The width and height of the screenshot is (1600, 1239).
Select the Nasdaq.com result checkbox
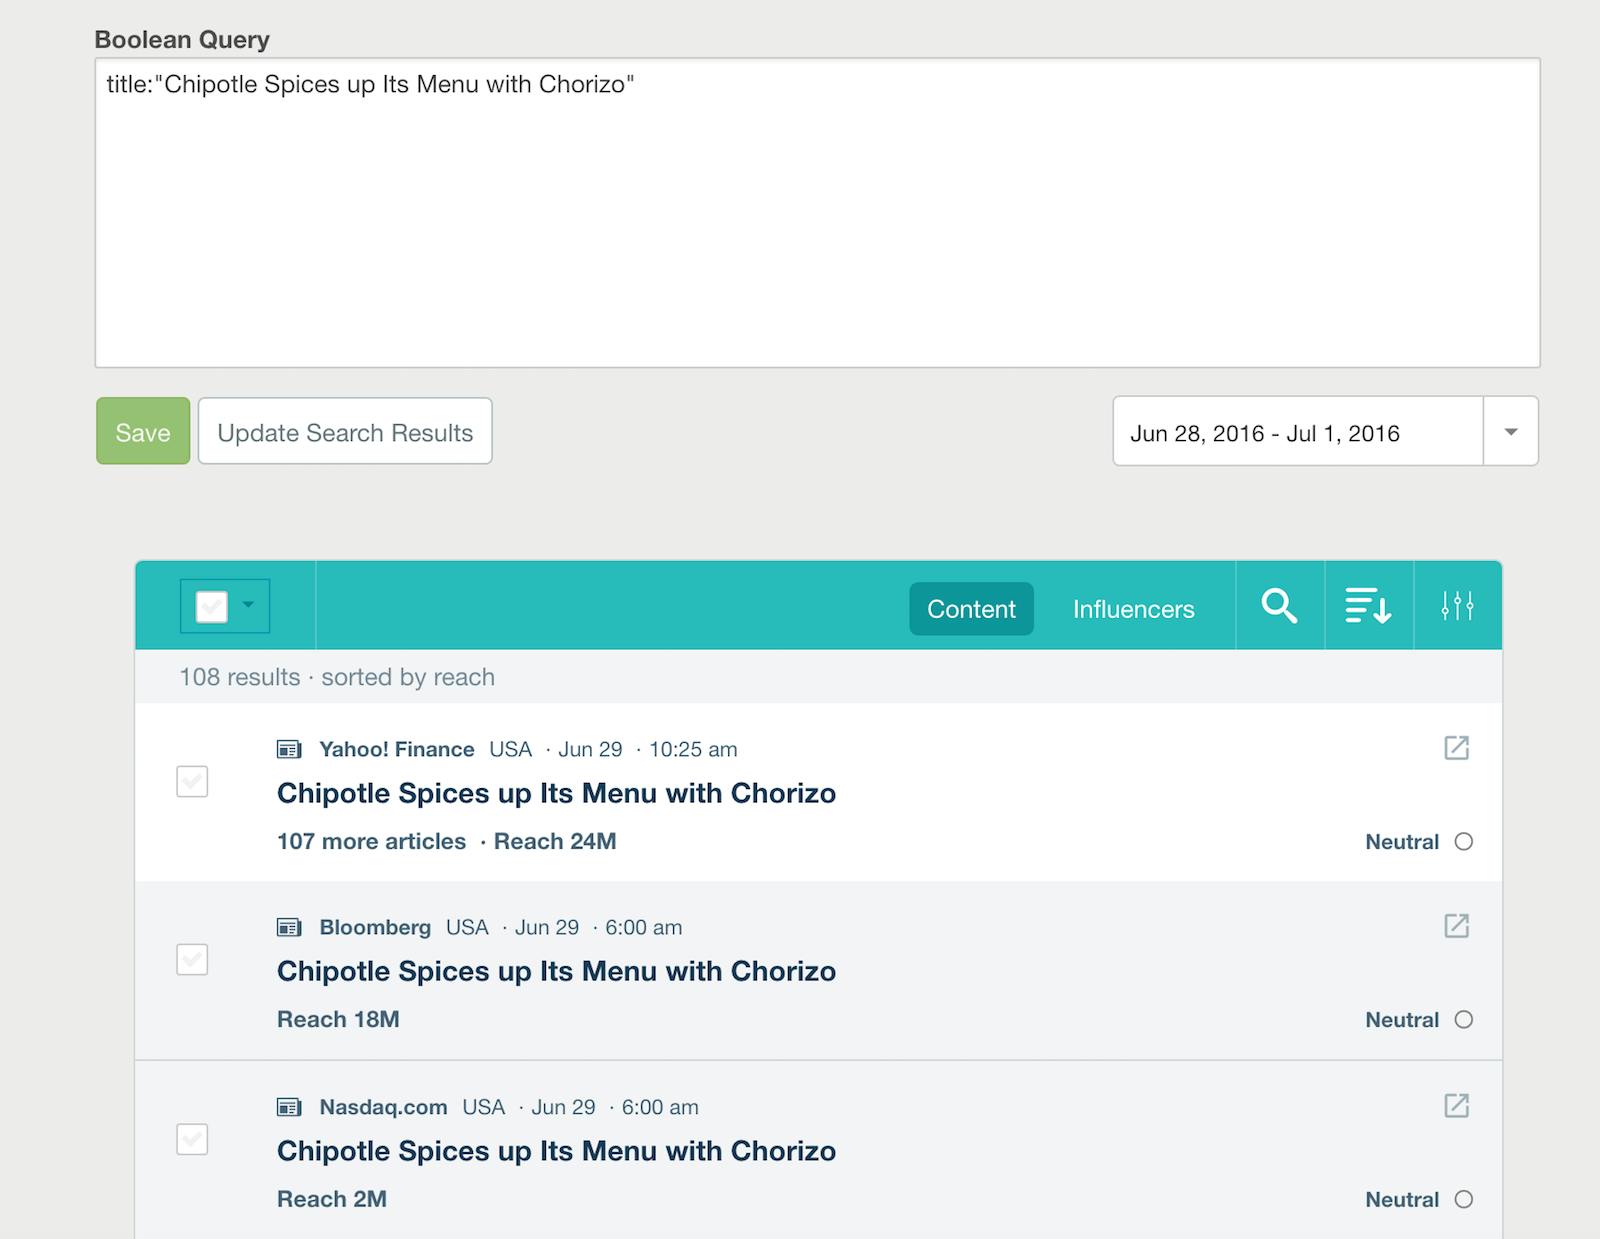[192, 1139]
